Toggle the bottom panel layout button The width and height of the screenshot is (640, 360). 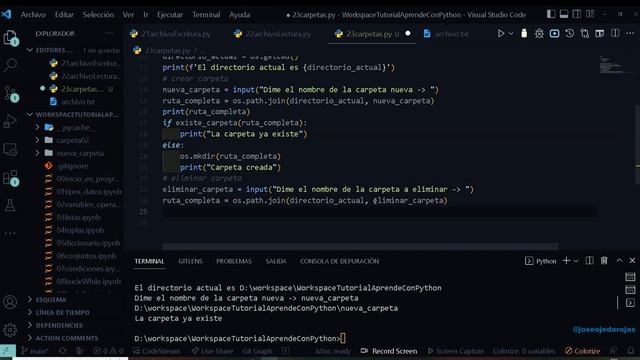[564, 14]
